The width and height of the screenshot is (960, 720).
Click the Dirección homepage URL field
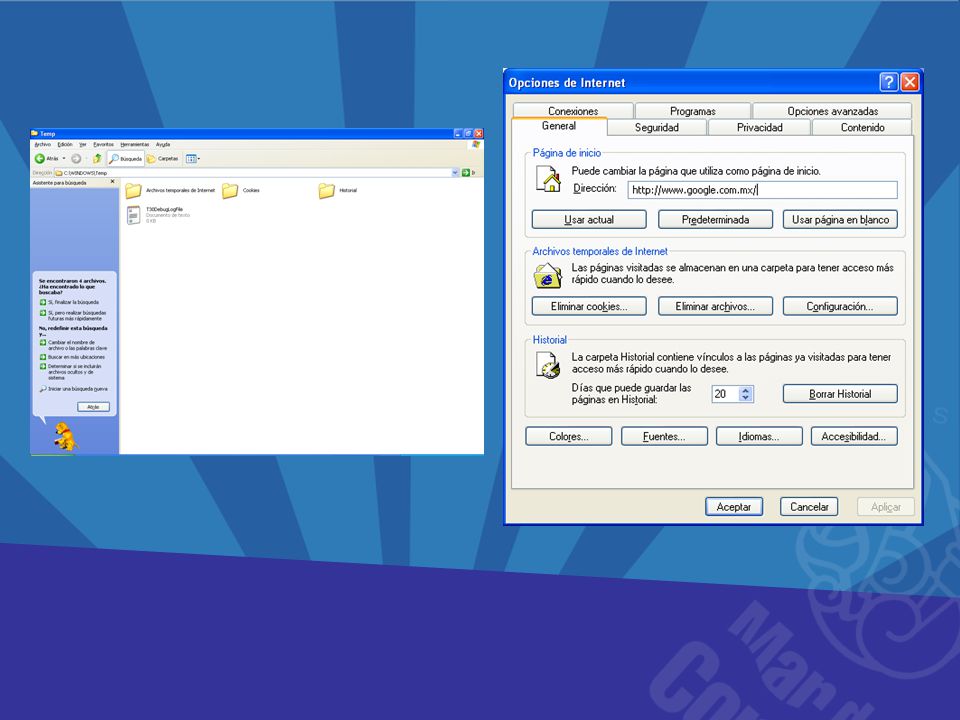click(x=762, y=190)
